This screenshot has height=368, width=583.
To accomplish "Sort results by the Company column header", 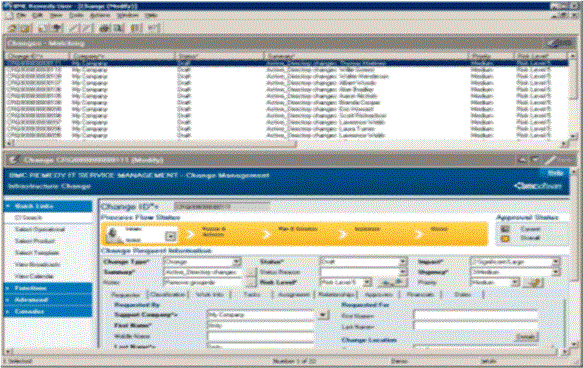I will click(x=123, y=56).
